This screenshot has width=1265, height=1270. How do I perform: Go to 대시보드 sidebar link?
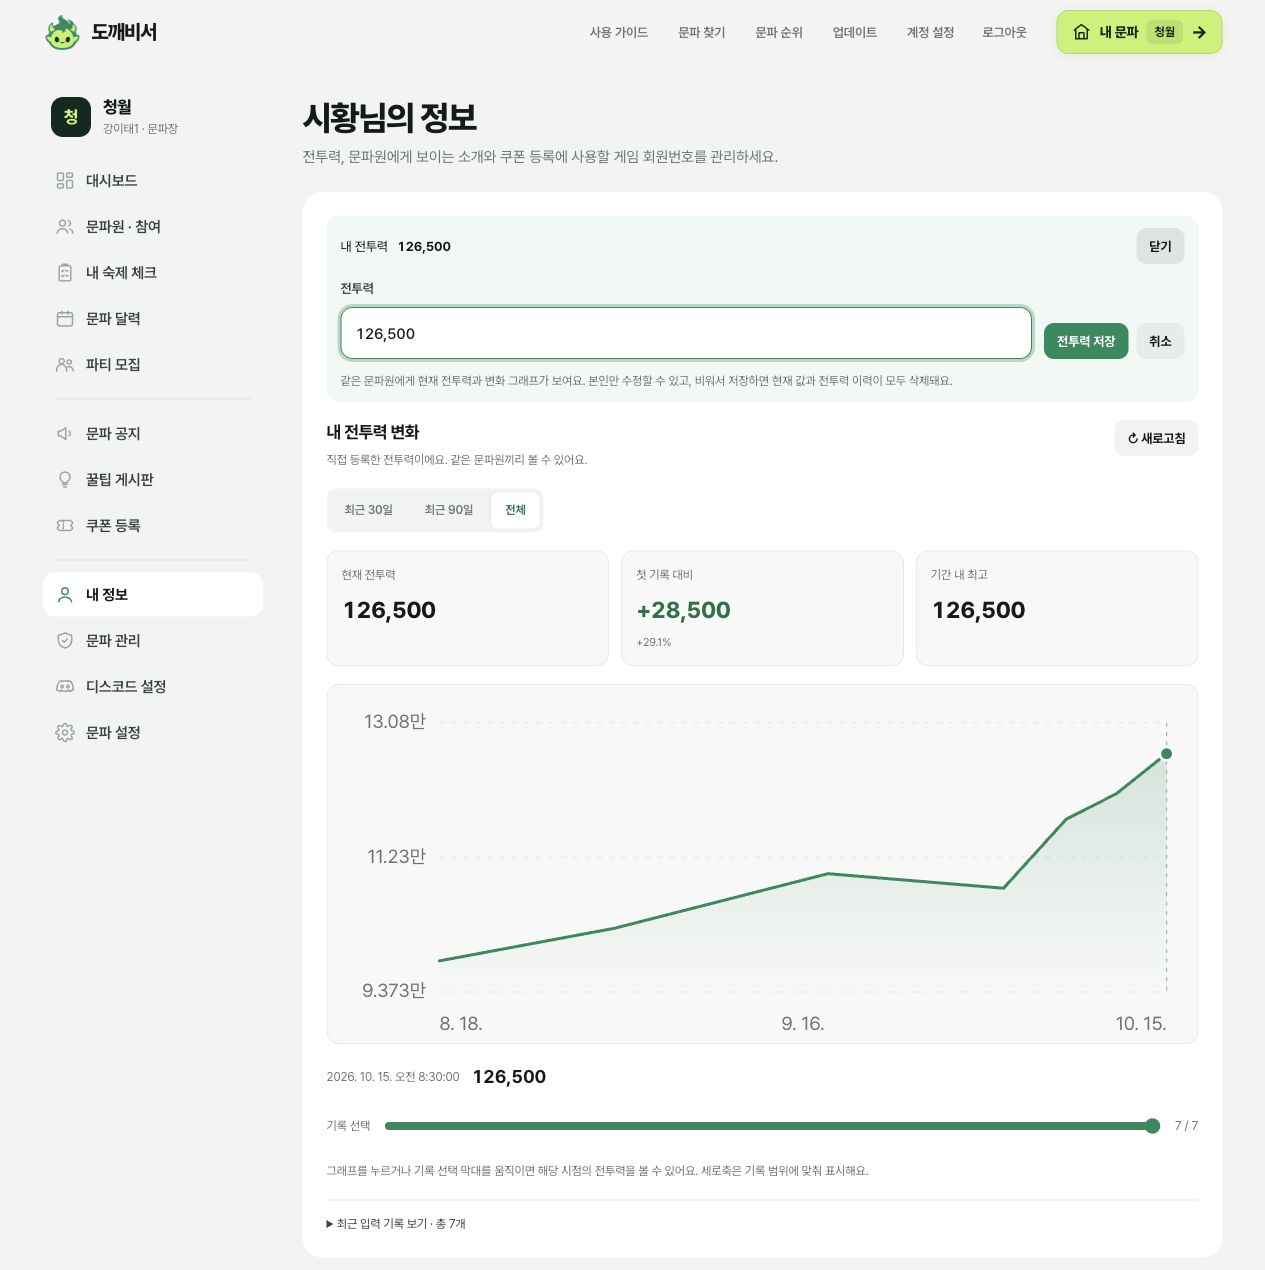click(x=153, y=180)
